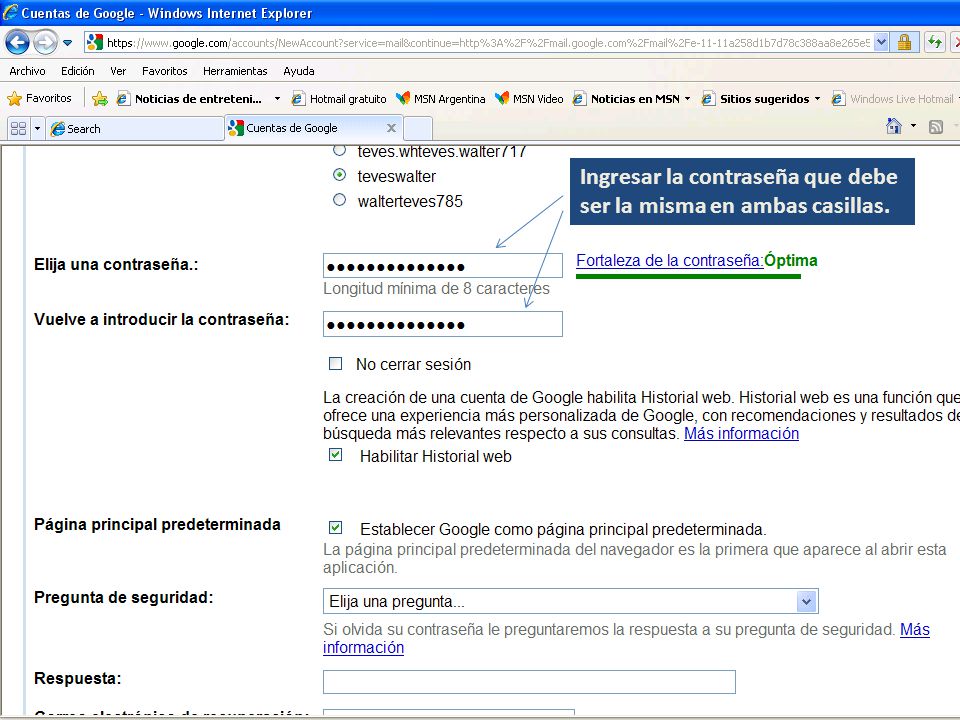This screenshot has height=720, width=960.
Task: Open the Herramientas menu
Action: pos(235,71)
